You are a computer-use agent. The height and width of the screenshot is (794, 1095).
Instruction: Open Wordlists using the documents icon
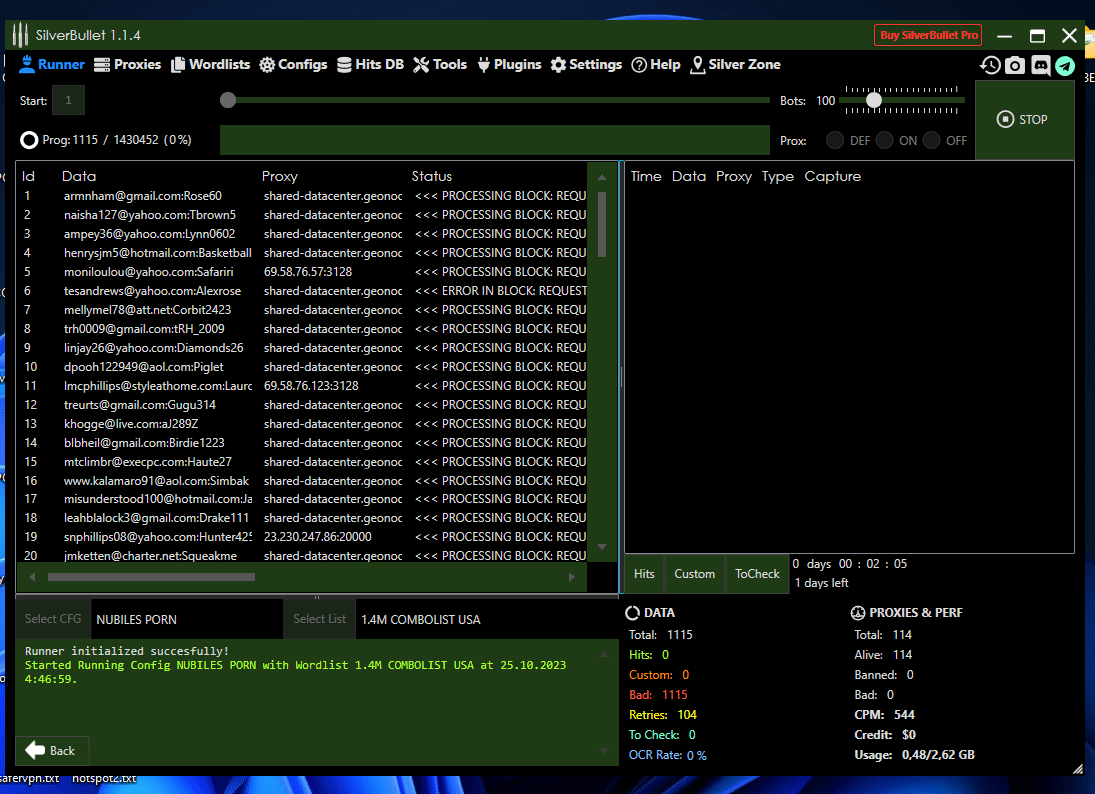pyautogui.click(x=178, y=65)
